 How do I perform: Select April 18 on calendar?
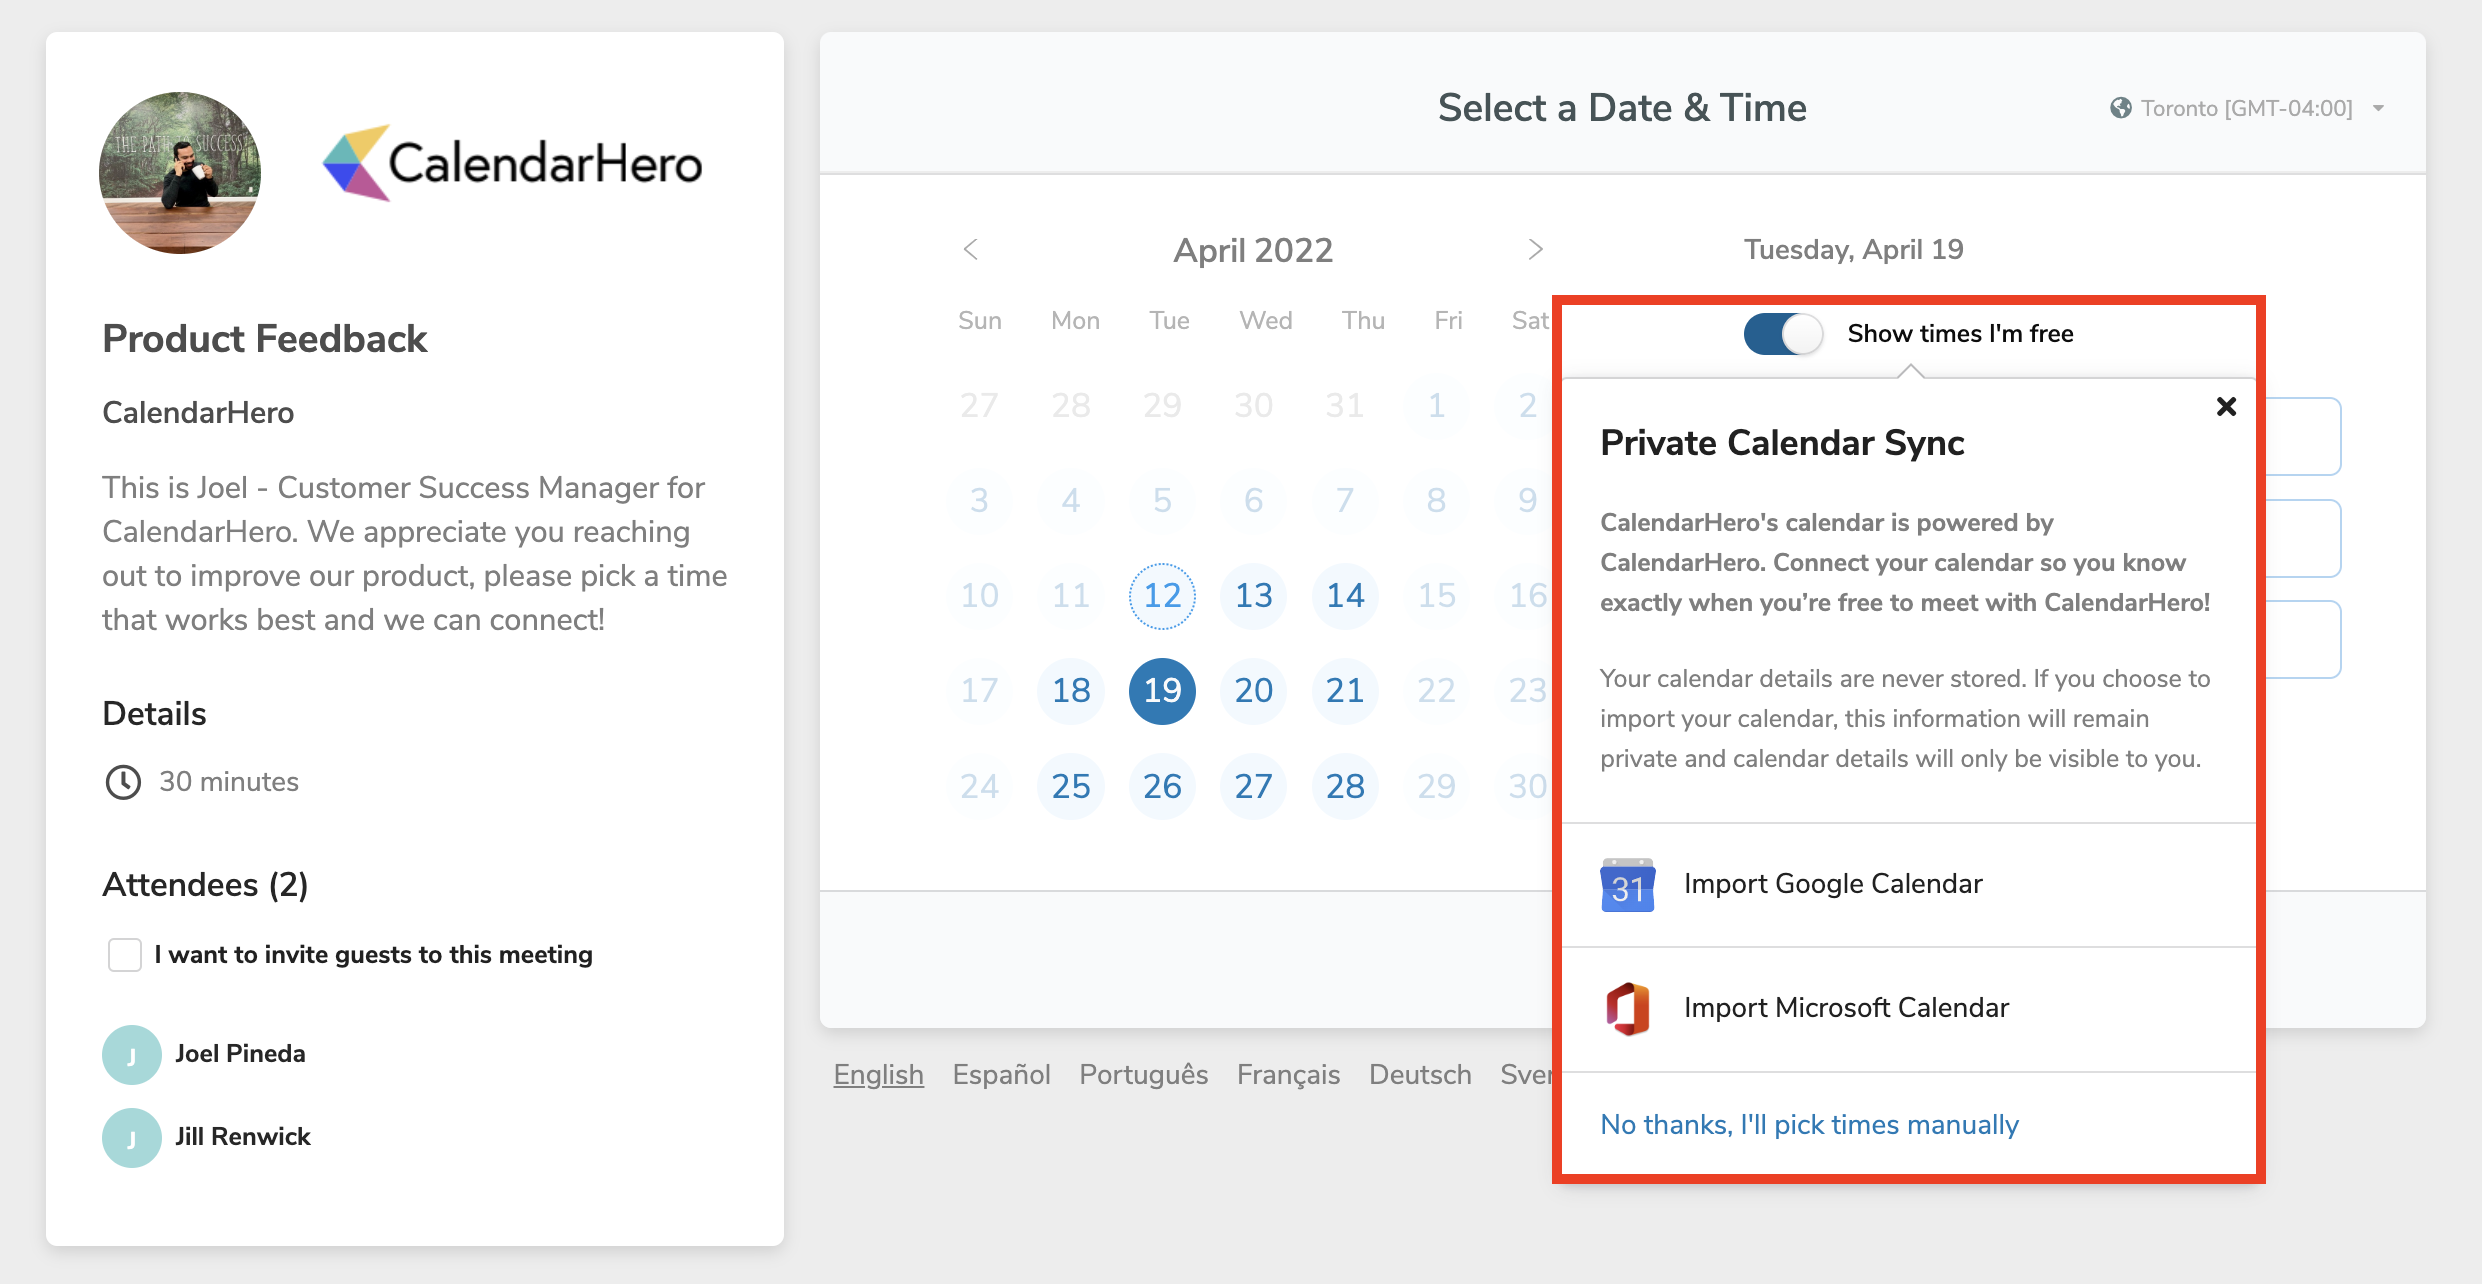tap(1071, 691)
